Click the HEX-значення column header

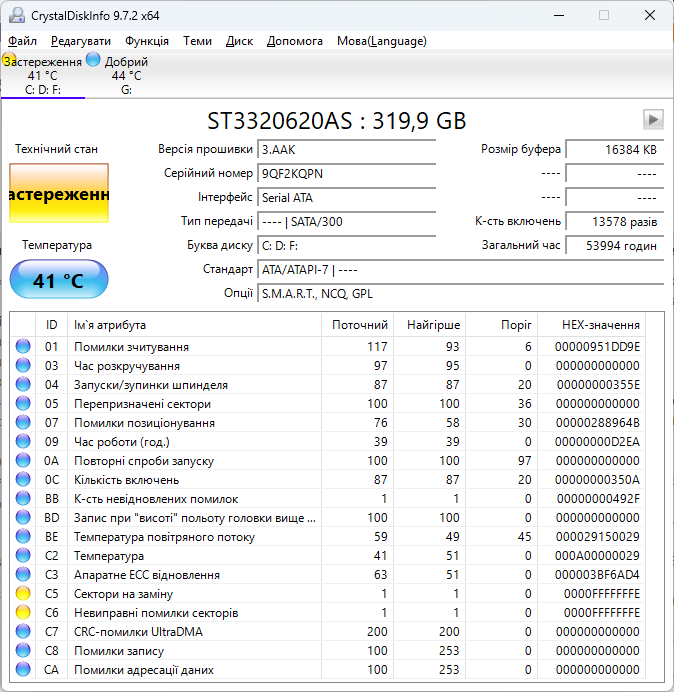coord(591,325)
